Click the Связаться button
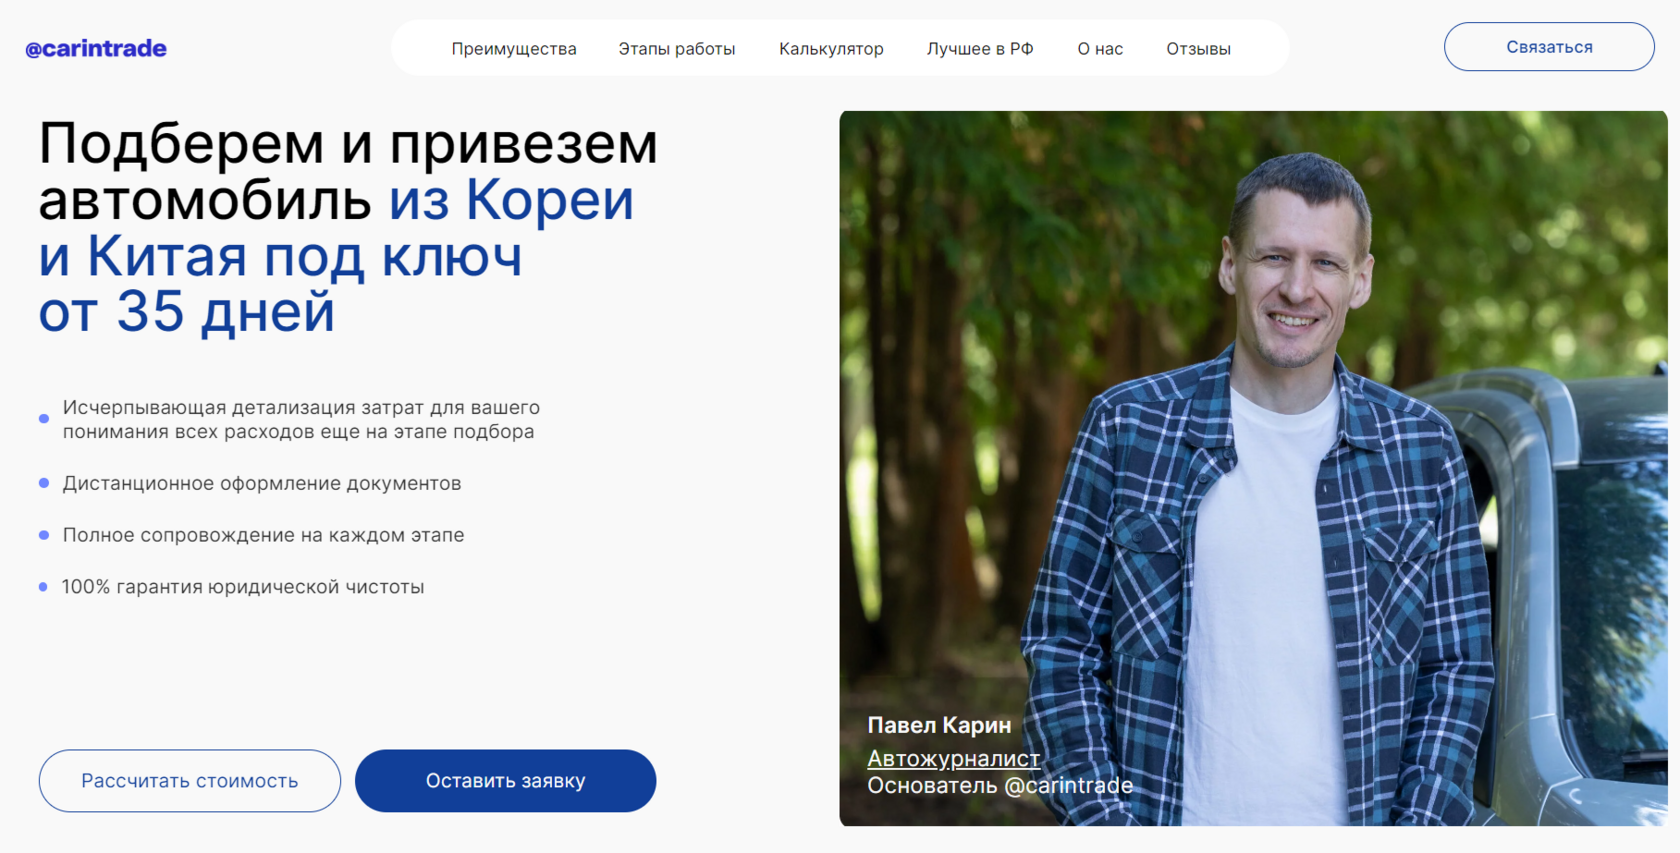This screenshot has height=853, width=1680. [x=1549, y=47]
